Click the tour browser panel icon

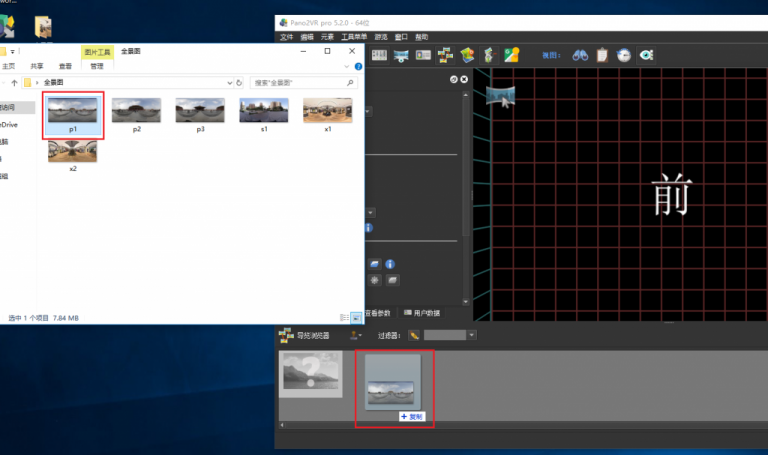point(286,335)
